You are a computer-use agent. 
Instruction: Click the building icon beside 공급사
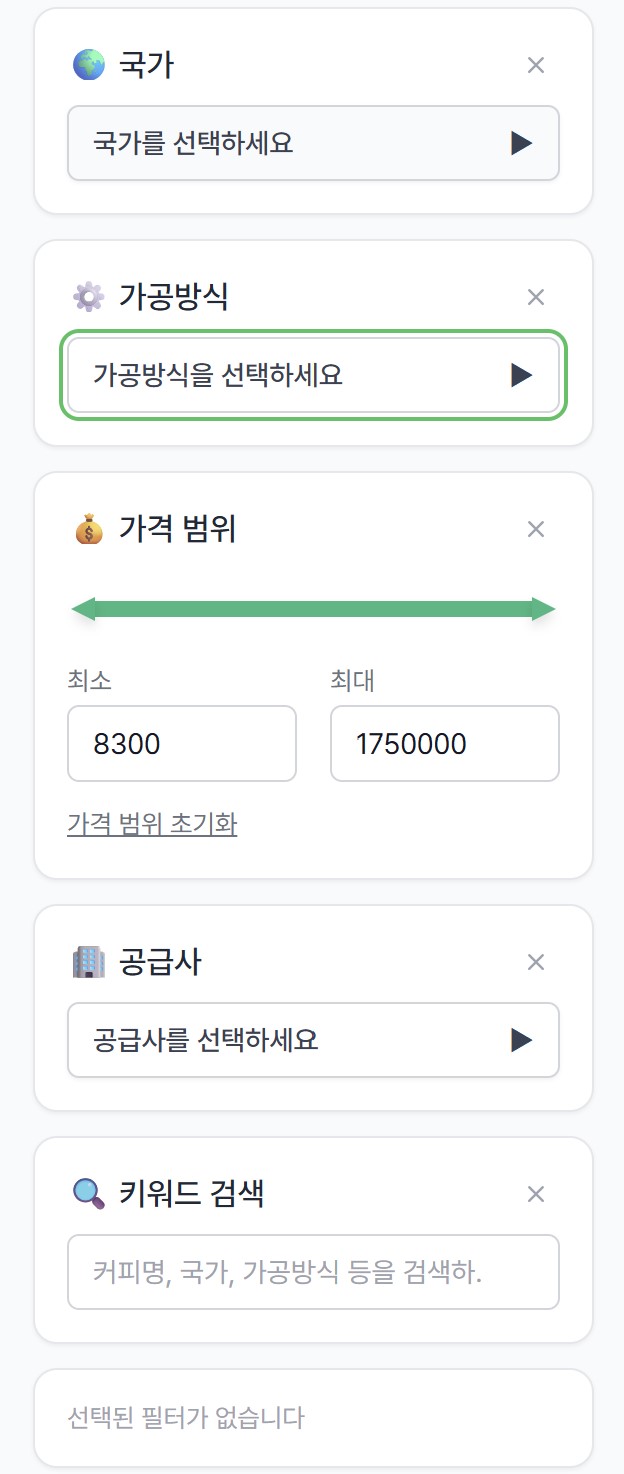coord(90,961)
